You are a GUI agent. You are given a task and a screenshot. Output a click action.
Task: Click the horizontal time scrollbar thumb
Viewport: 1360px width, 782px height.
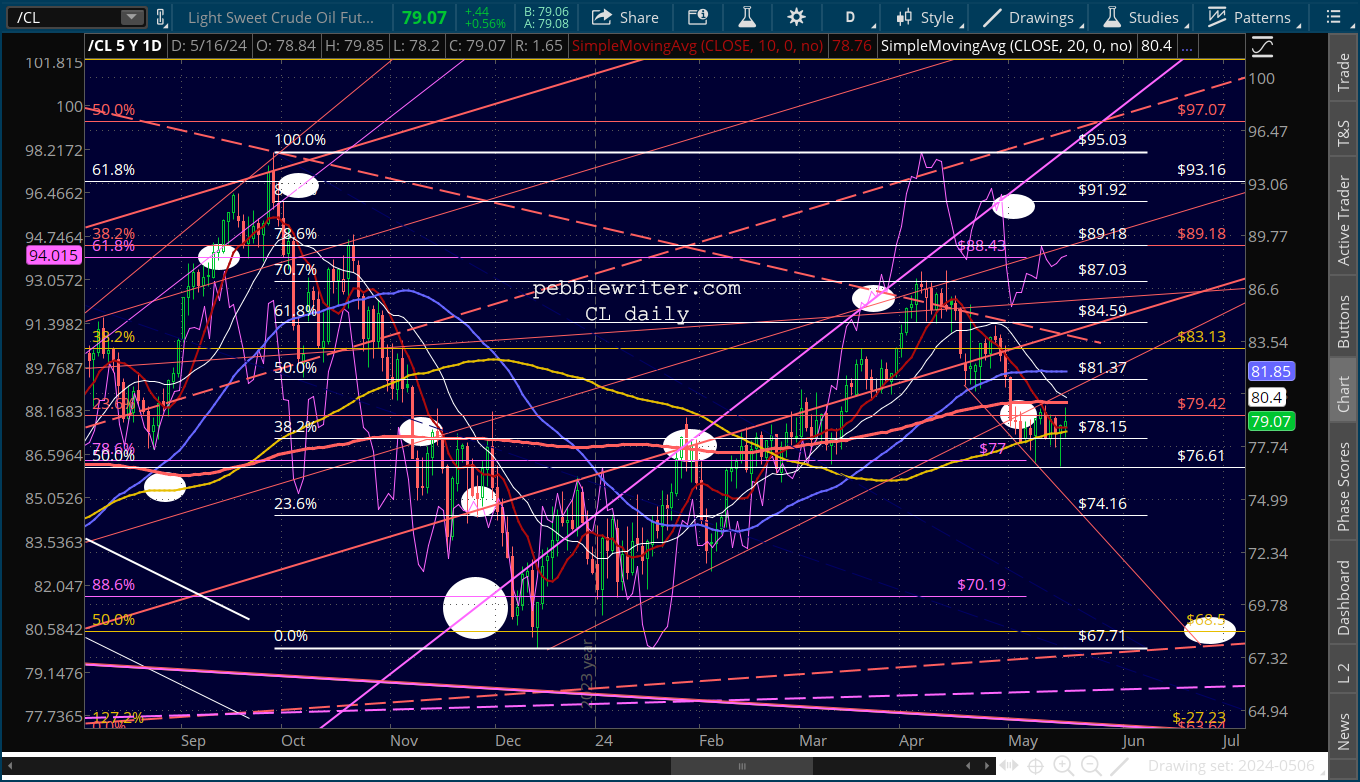point(740,766)
